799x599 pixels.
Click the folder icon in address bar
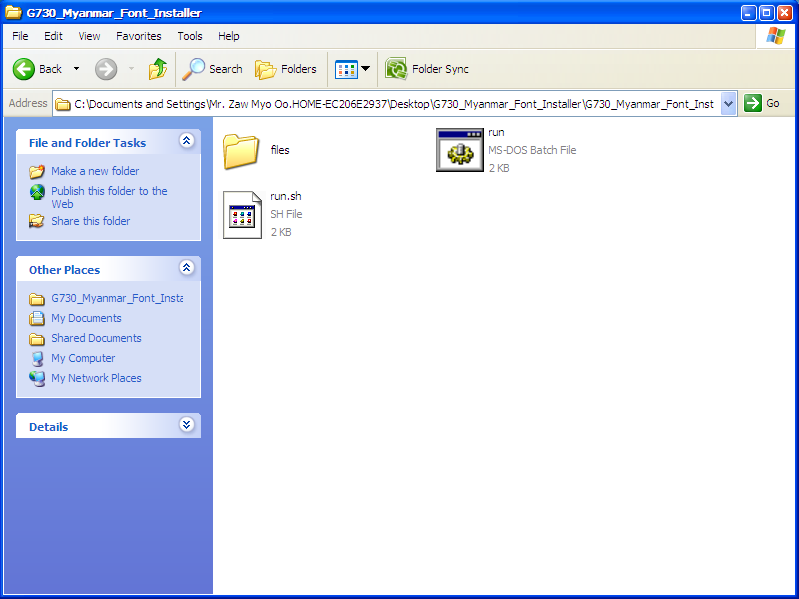point(63,104)
